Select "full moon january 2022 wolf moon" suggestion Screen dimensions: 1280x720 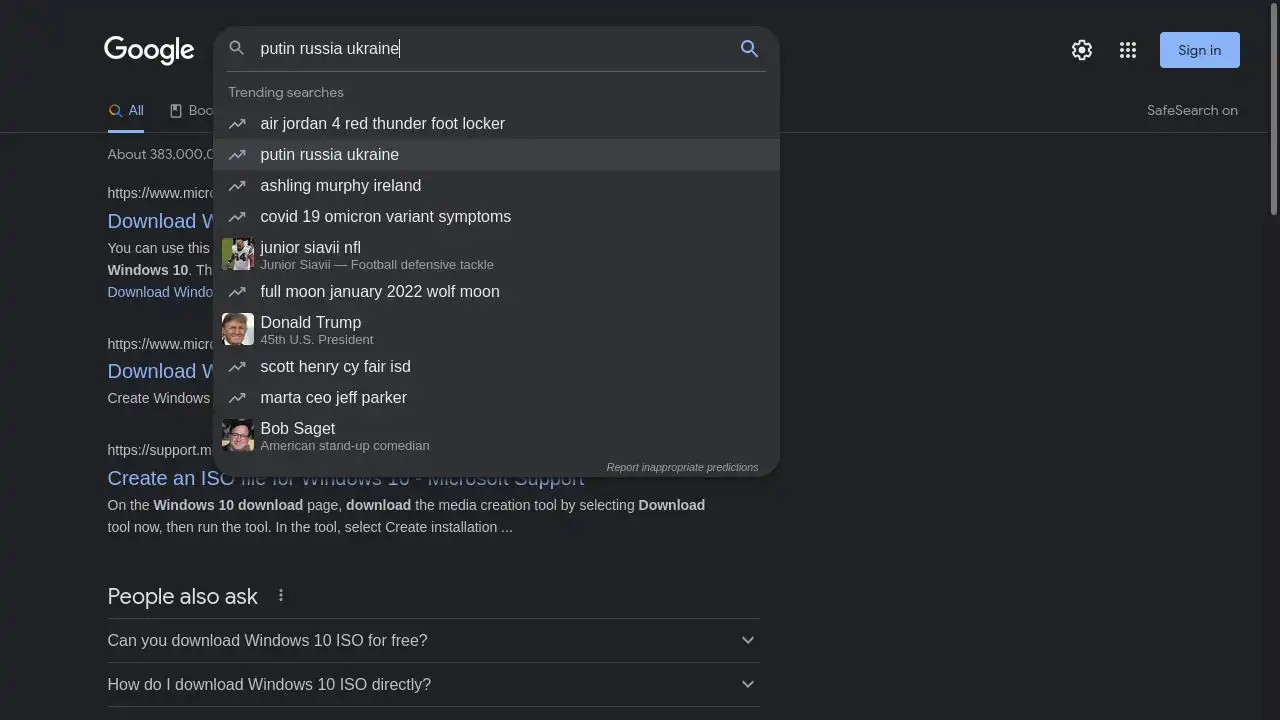pyautogui.click(x=379, y=291)
